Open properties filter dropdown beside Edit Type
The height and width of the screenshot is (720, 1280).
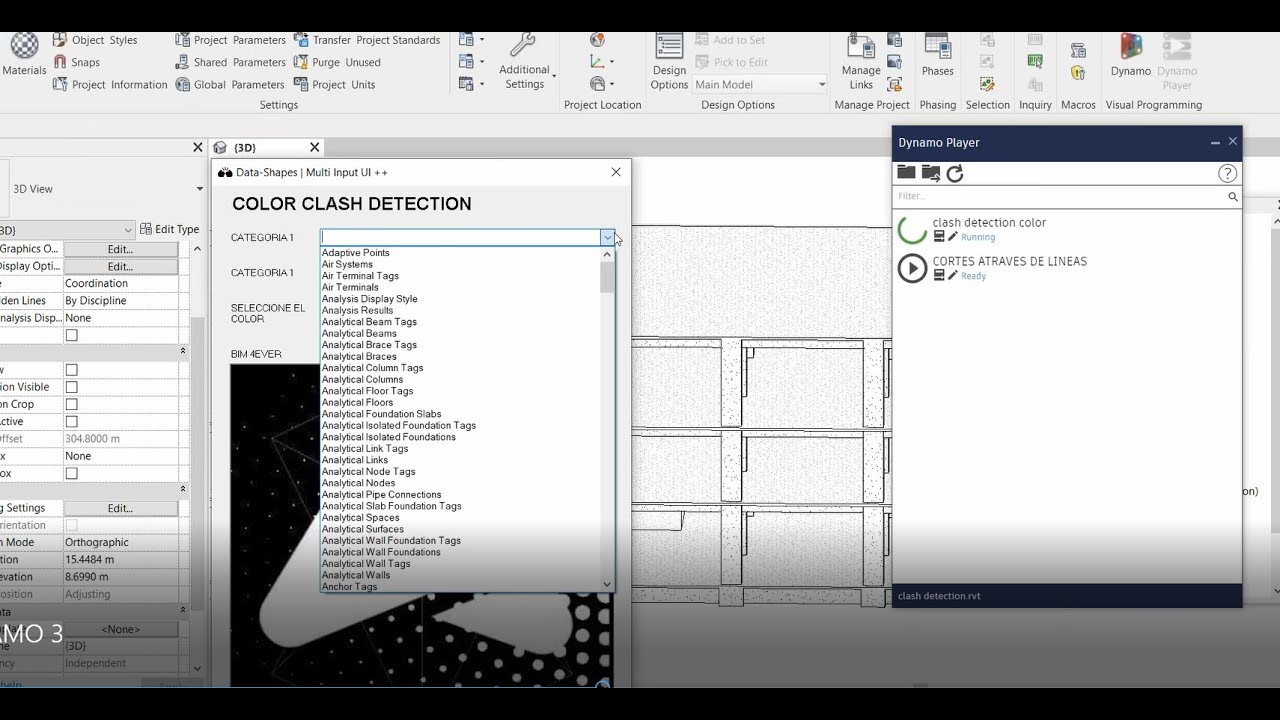pyautogui.click(x=127, y=230)
